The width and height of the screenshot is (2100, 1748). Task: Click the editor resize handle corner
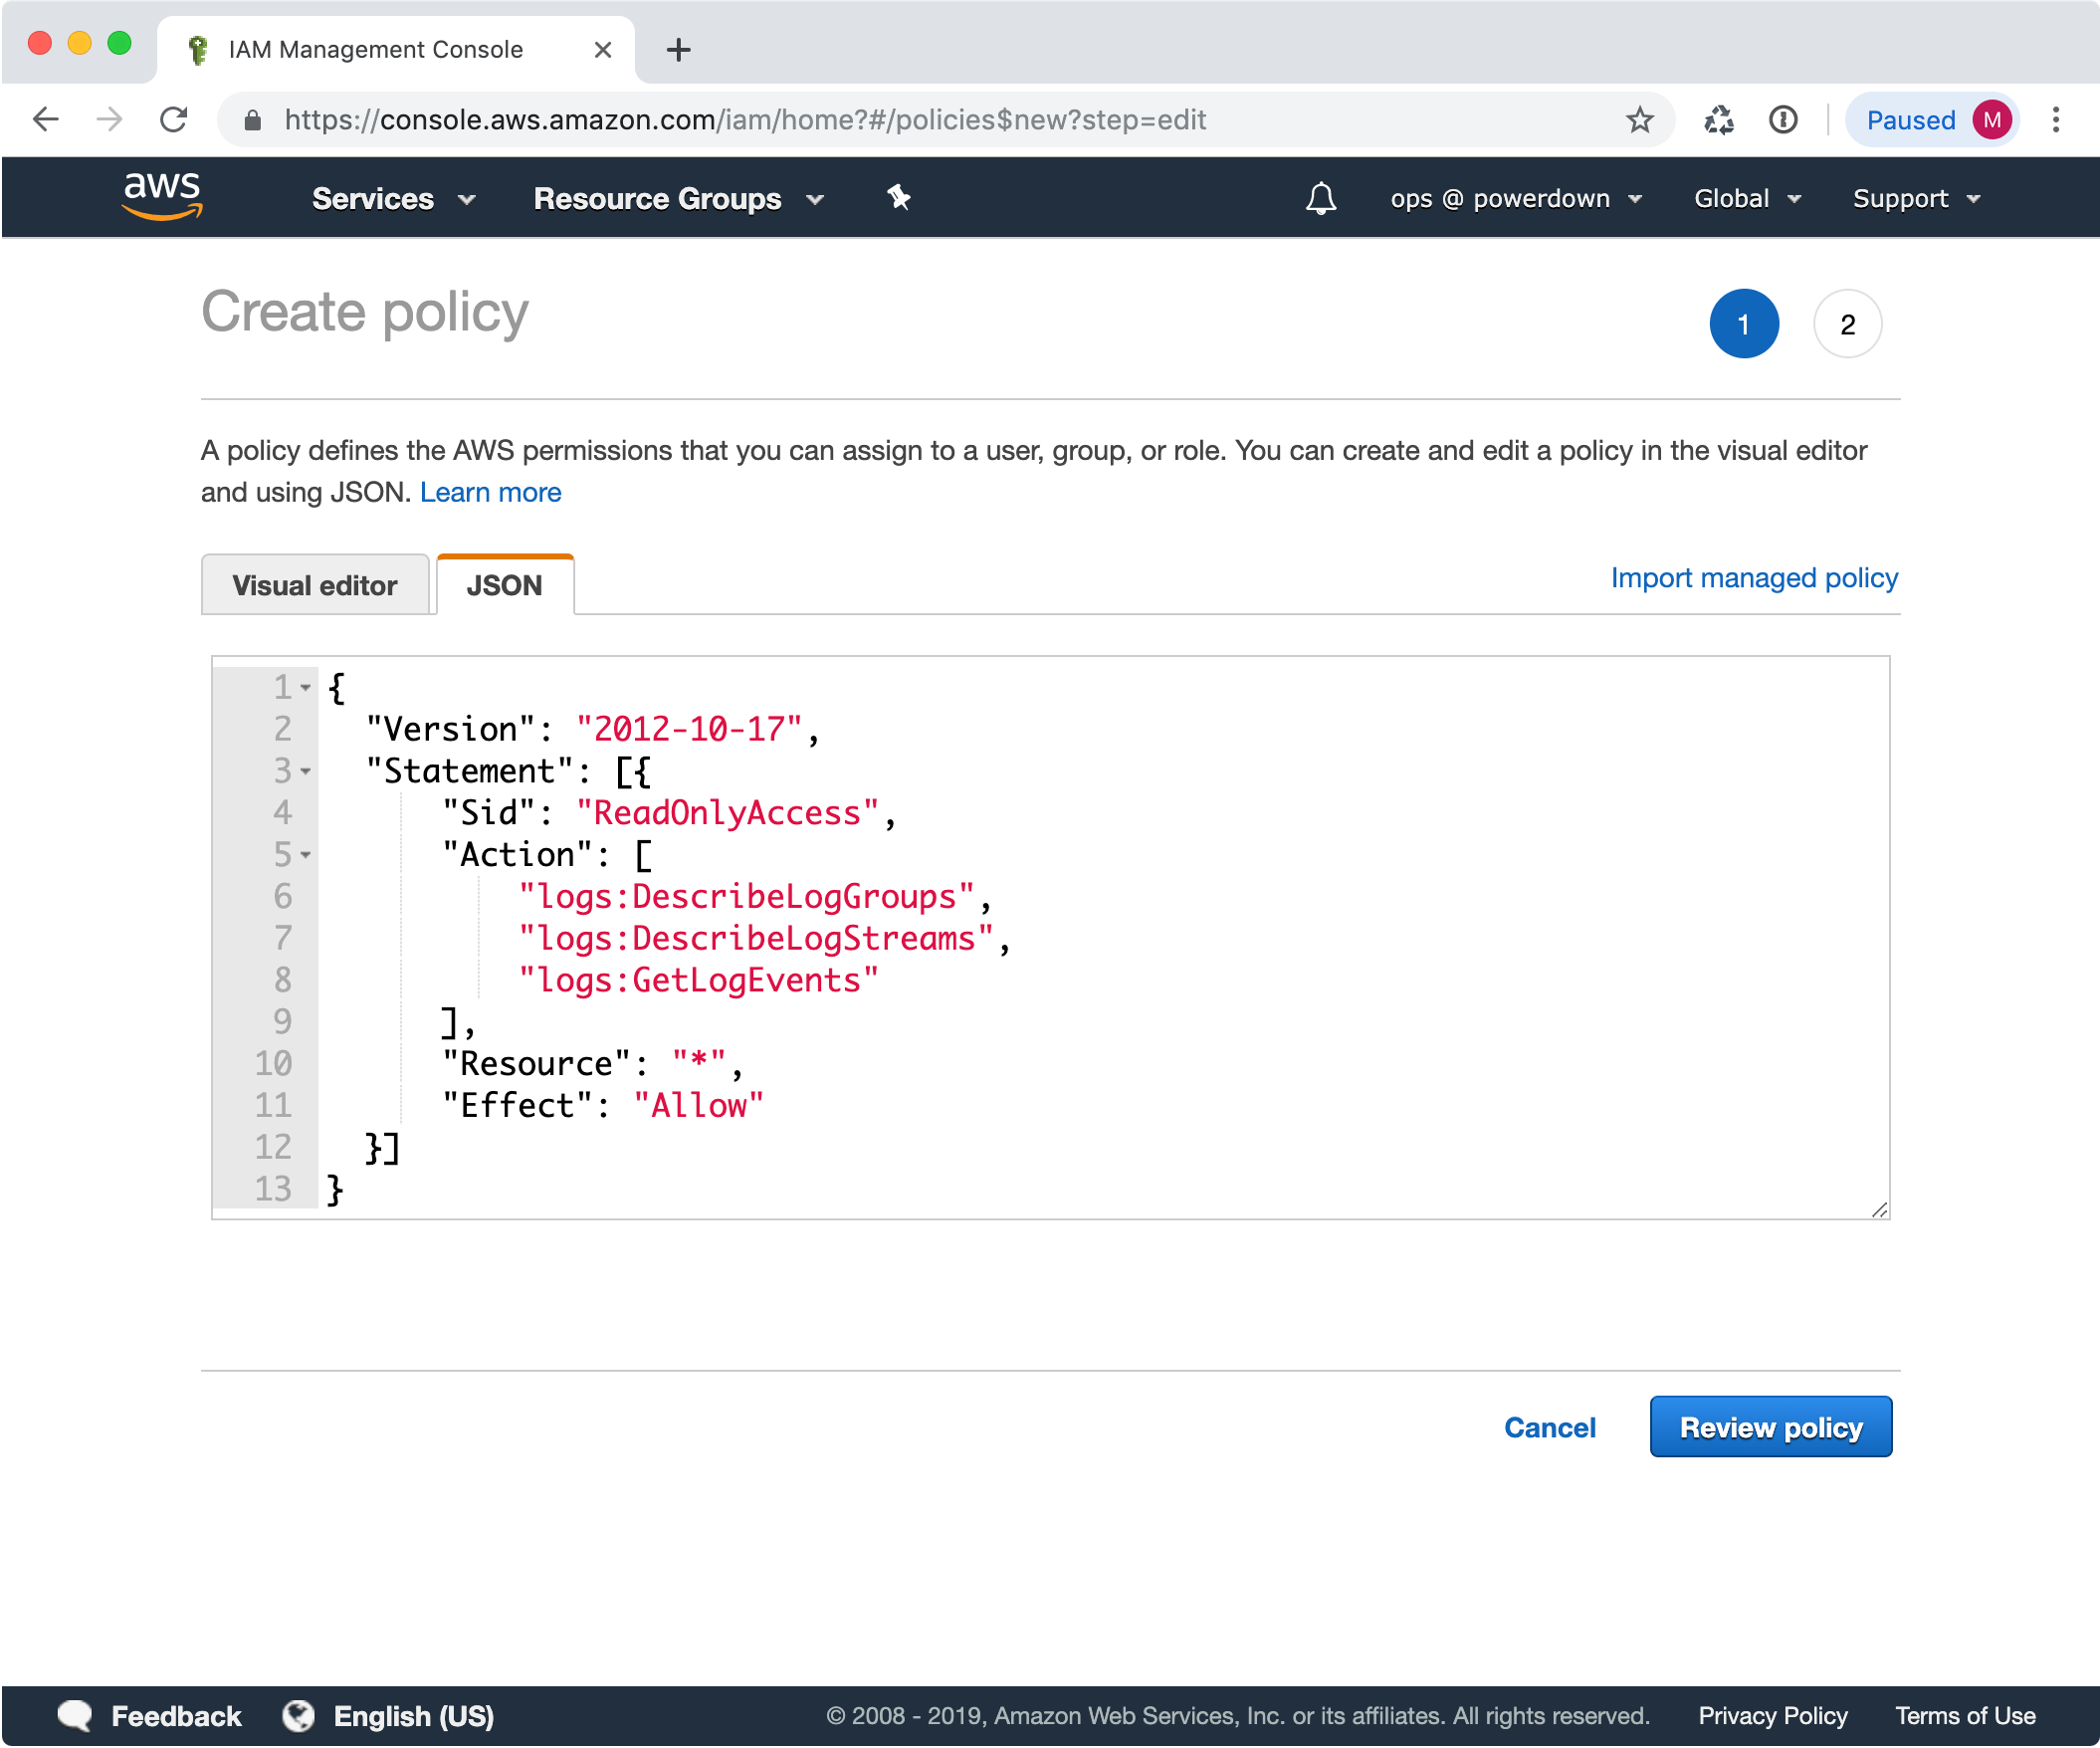[x=1879, y=1209]
